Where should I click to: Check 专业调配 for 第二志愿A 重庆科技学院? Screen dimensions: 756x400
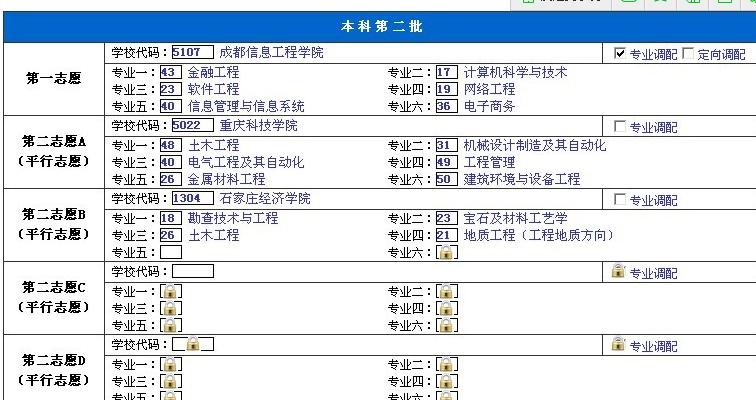(620, 127)
